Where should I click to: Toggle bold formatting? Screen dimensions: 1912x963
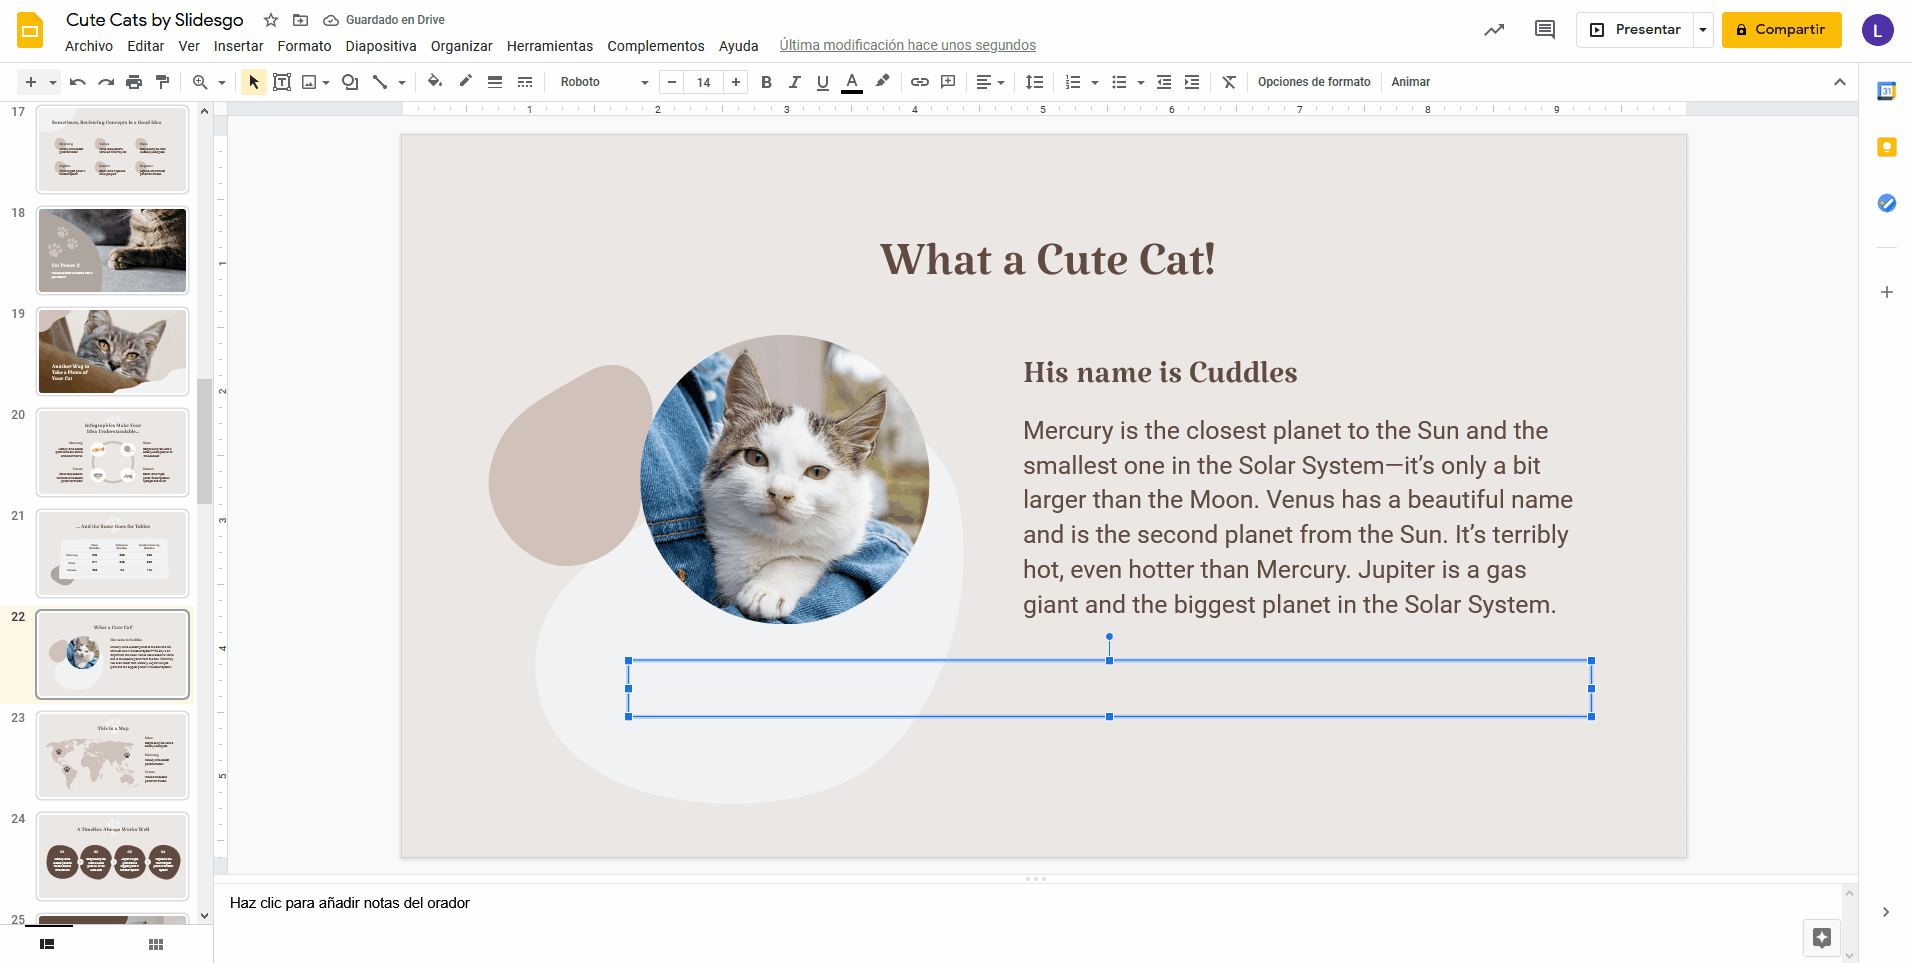pyautogui.click(x=766, y=82)
